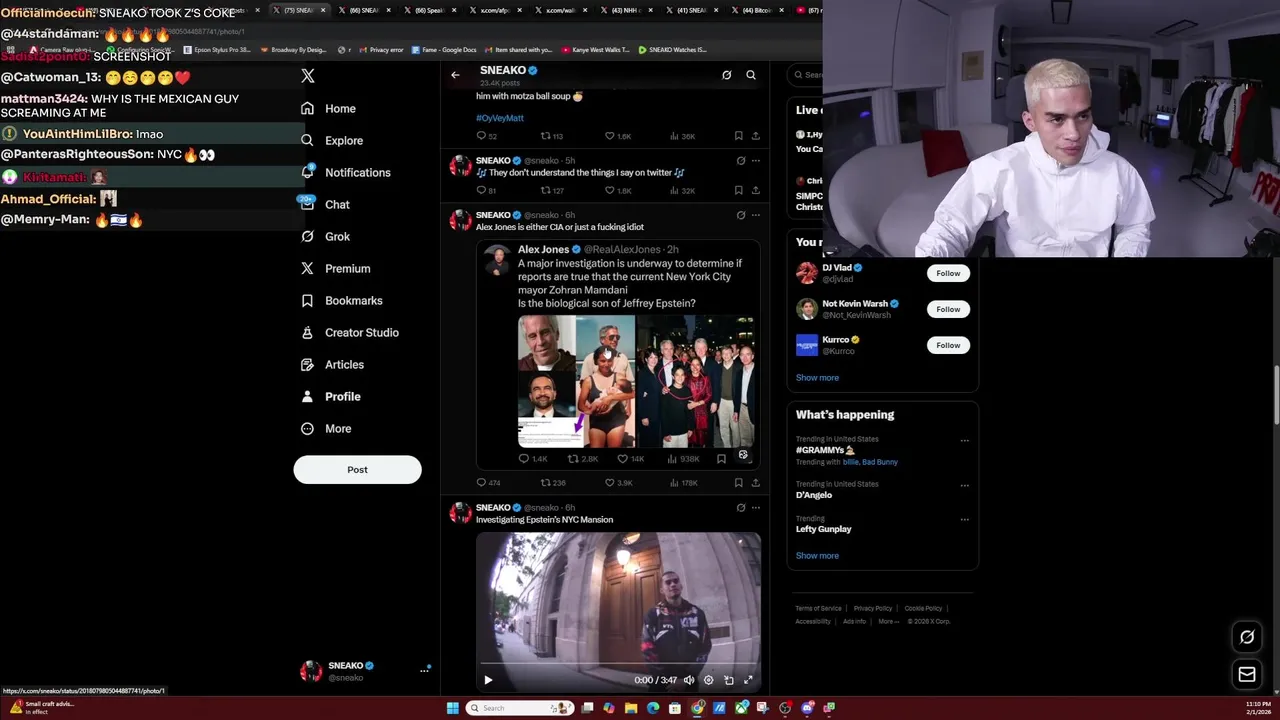The image size is (1280, 720).
Task: Open Profile in the sidebar
Action: coord(330,396)
